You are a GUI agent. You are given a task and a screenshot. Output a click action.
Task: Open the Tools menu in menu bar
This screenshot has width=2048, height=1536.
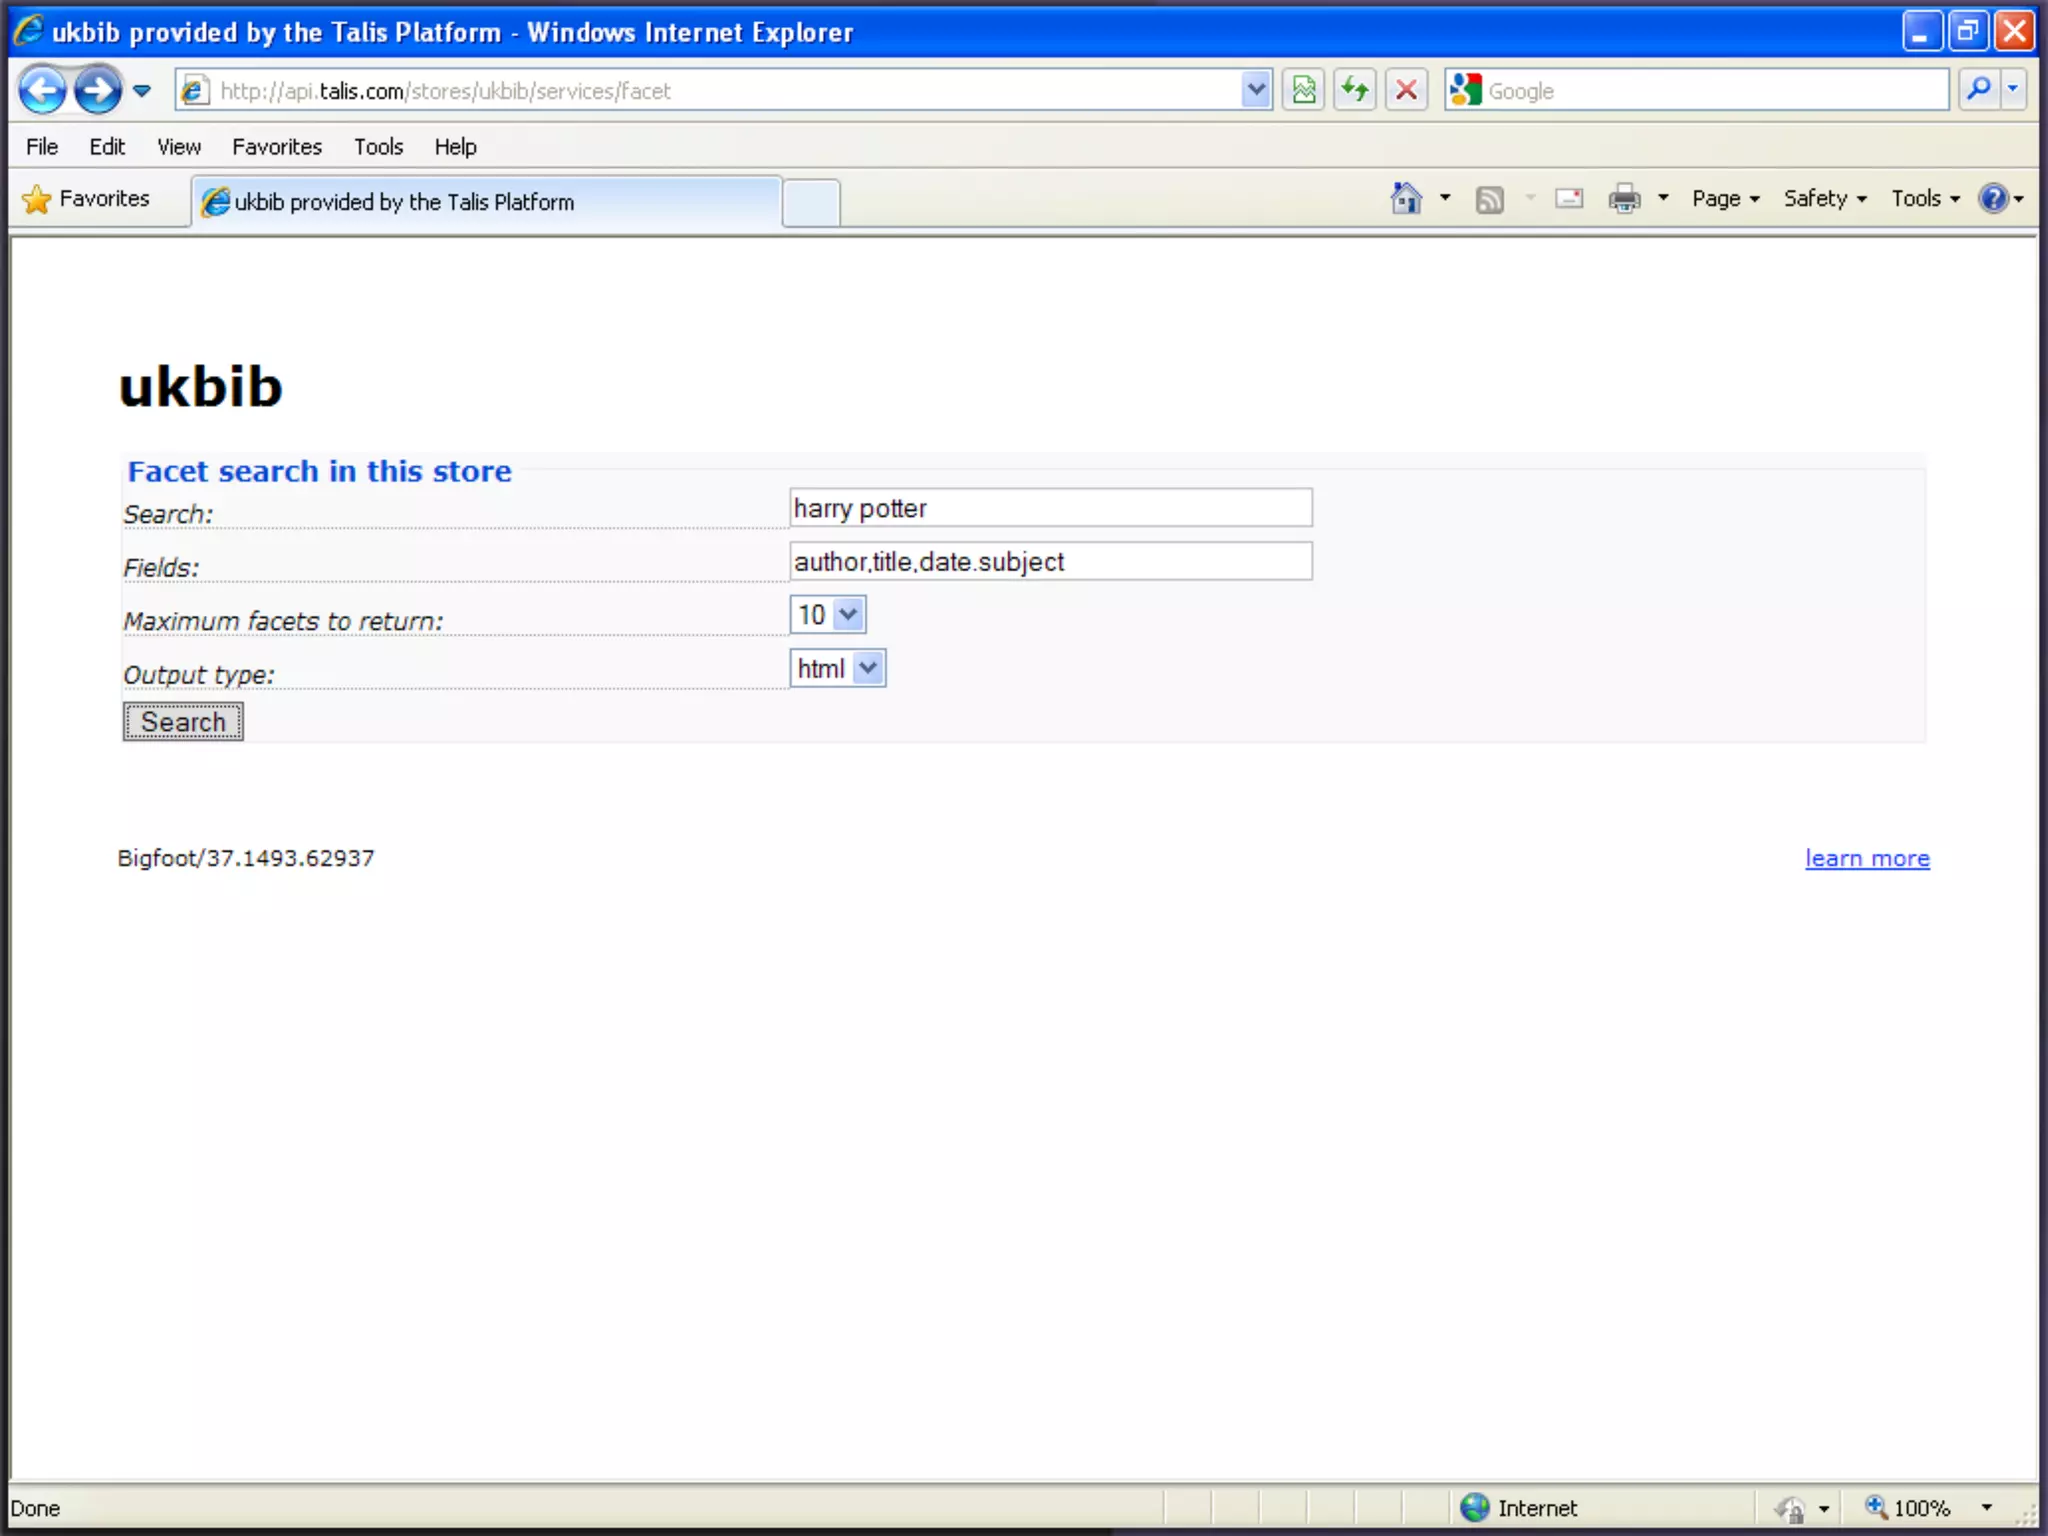click(378, 147)
